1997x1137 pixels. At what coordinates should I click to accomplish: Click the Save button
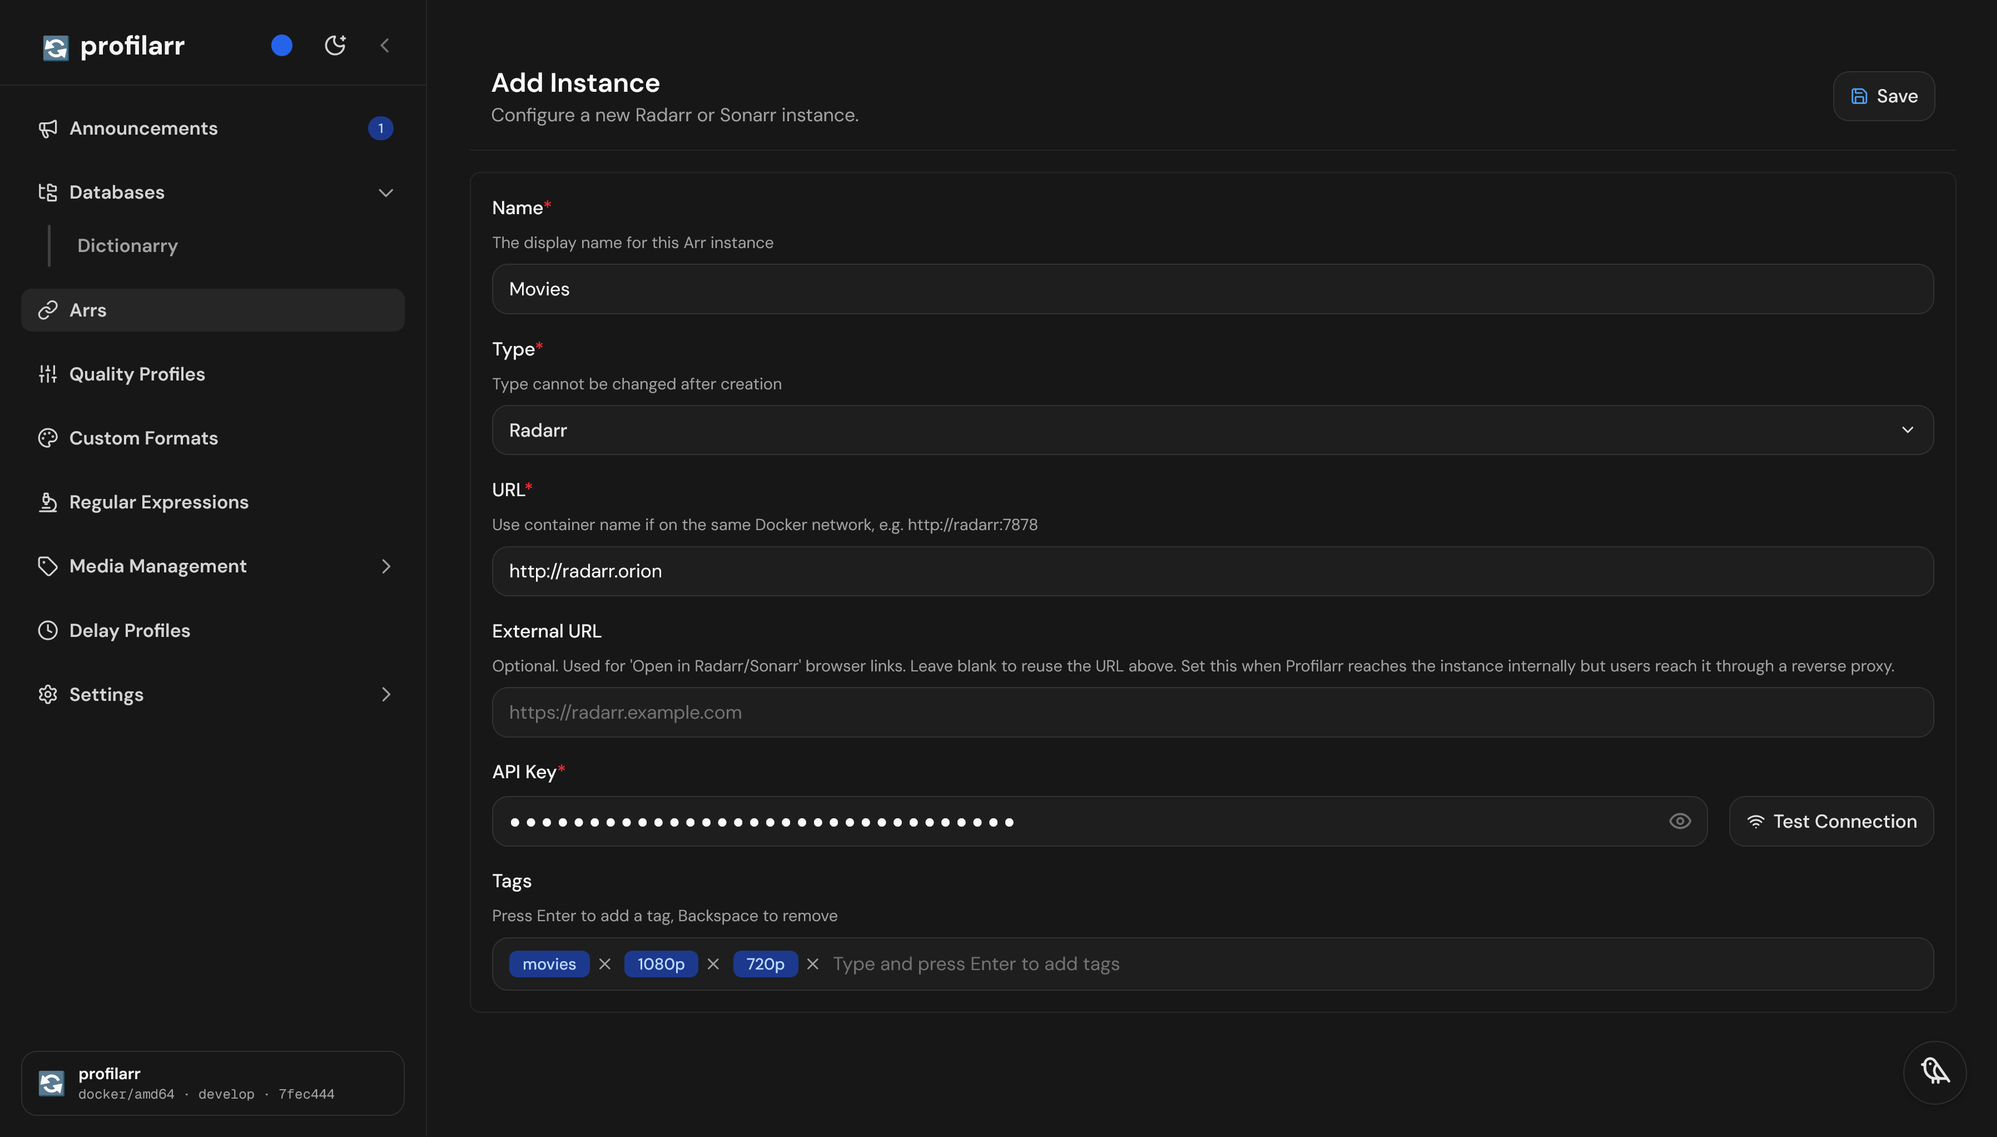[1883, 96]
